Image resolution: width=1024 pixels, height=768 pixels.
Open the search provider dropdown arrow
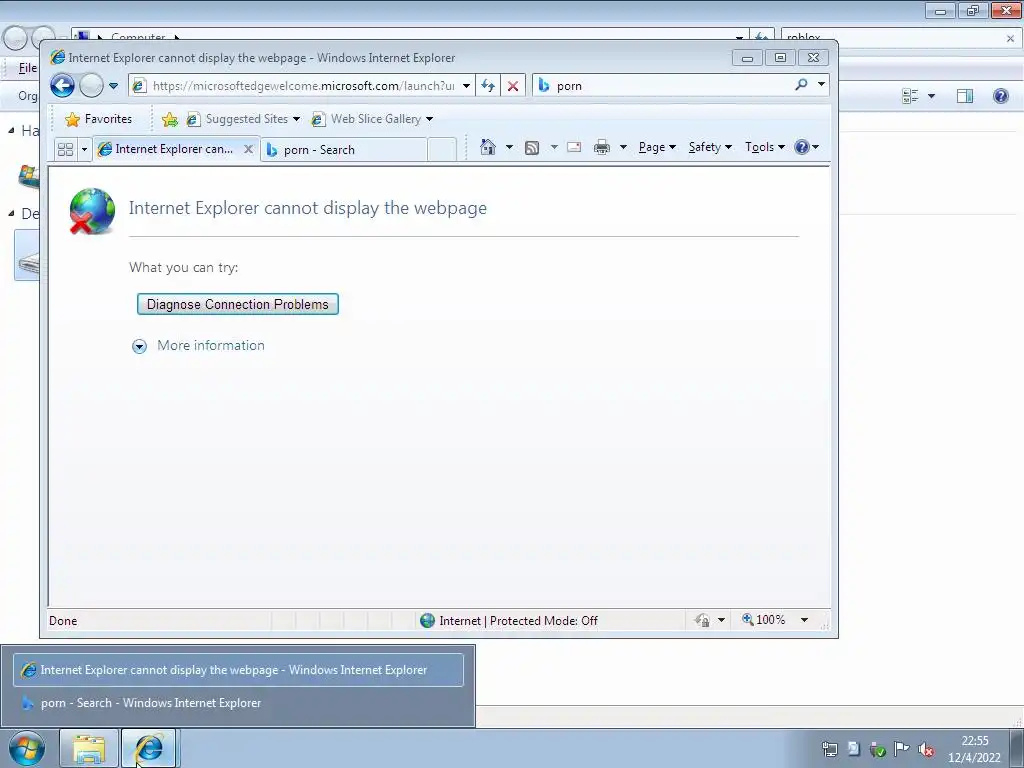(822, 85)
